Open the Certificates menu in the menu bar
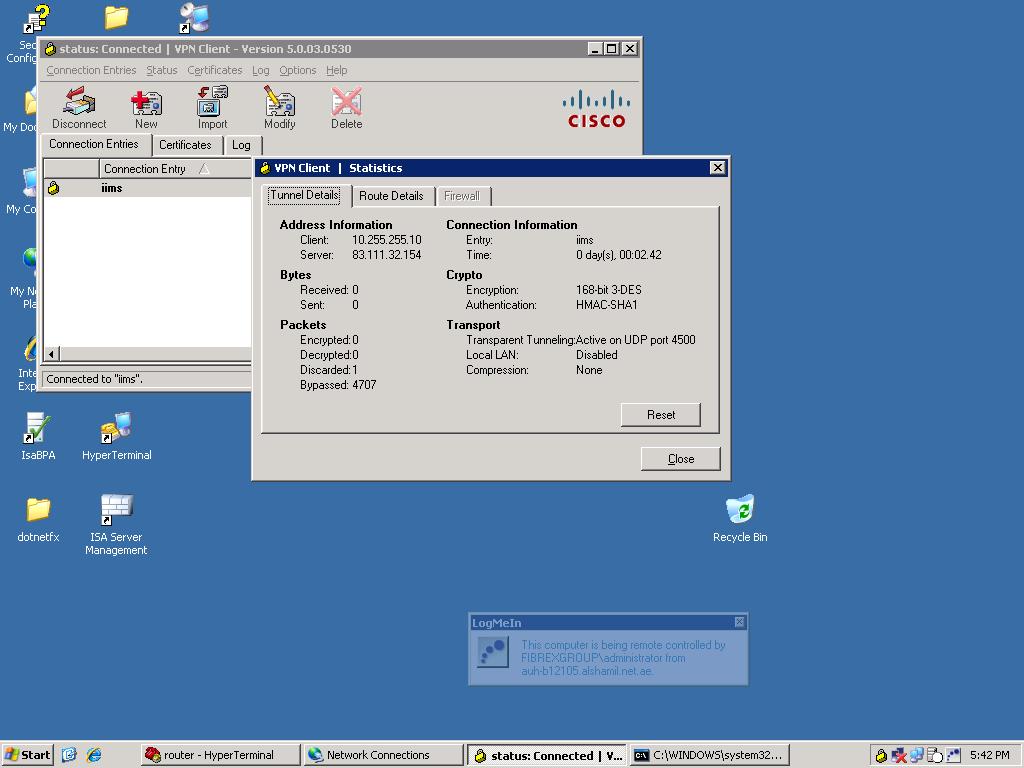Screen dimensions: 1024x768 tap(214, 71)
